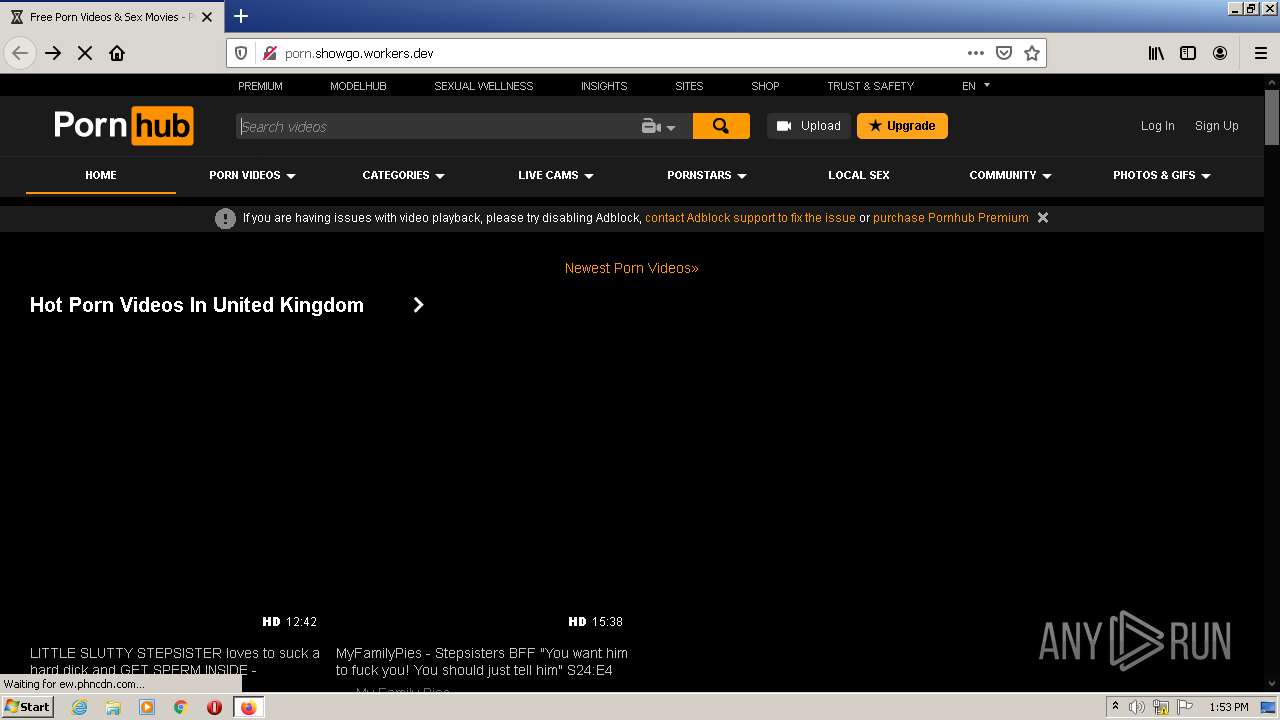
Task: Go forward one page
Action: tap(53, 53)
